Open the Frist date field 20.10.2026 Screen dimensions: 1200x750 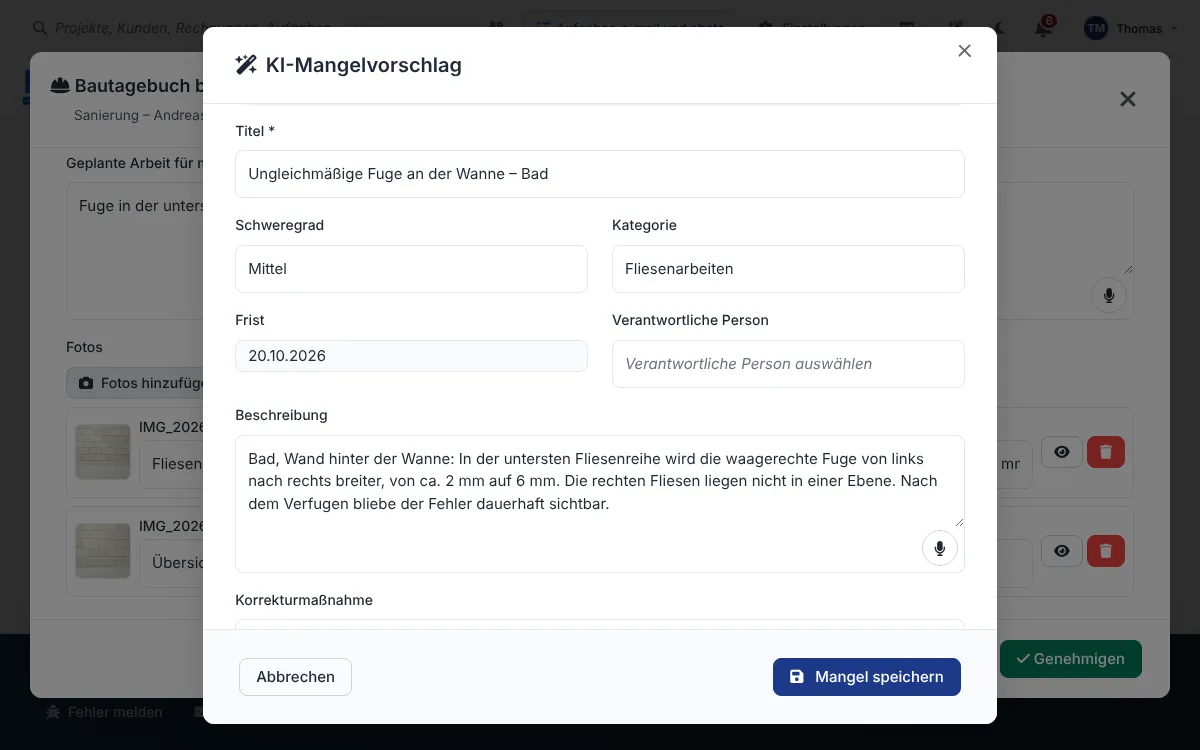point(411,356)
